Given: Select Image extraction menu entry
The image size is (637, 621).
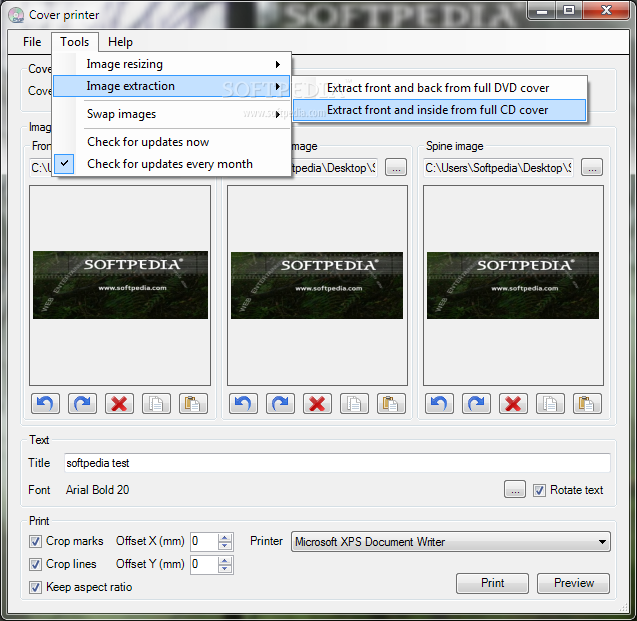Looking at the screenshot, I should point(171,86).
